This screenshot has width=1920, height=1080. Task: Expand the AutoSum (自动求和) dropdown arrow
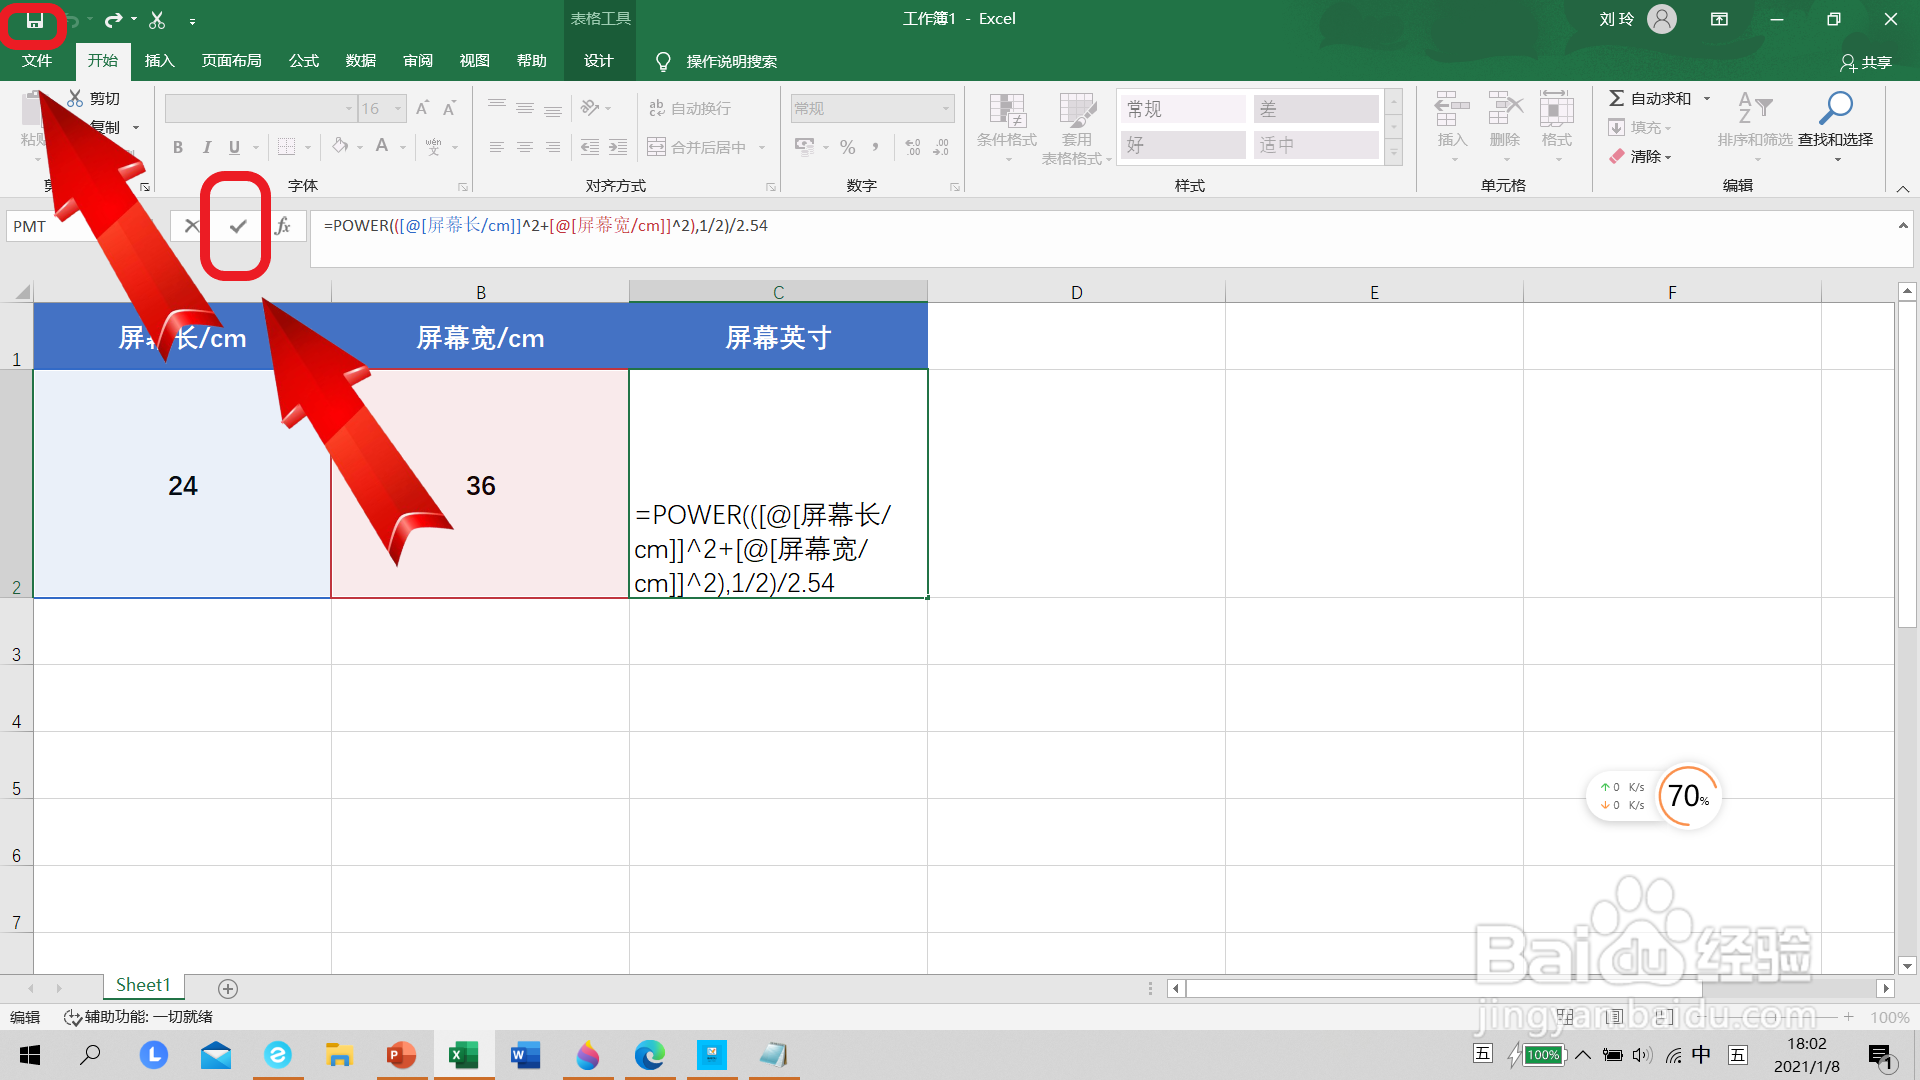[x=1707, y=99]
